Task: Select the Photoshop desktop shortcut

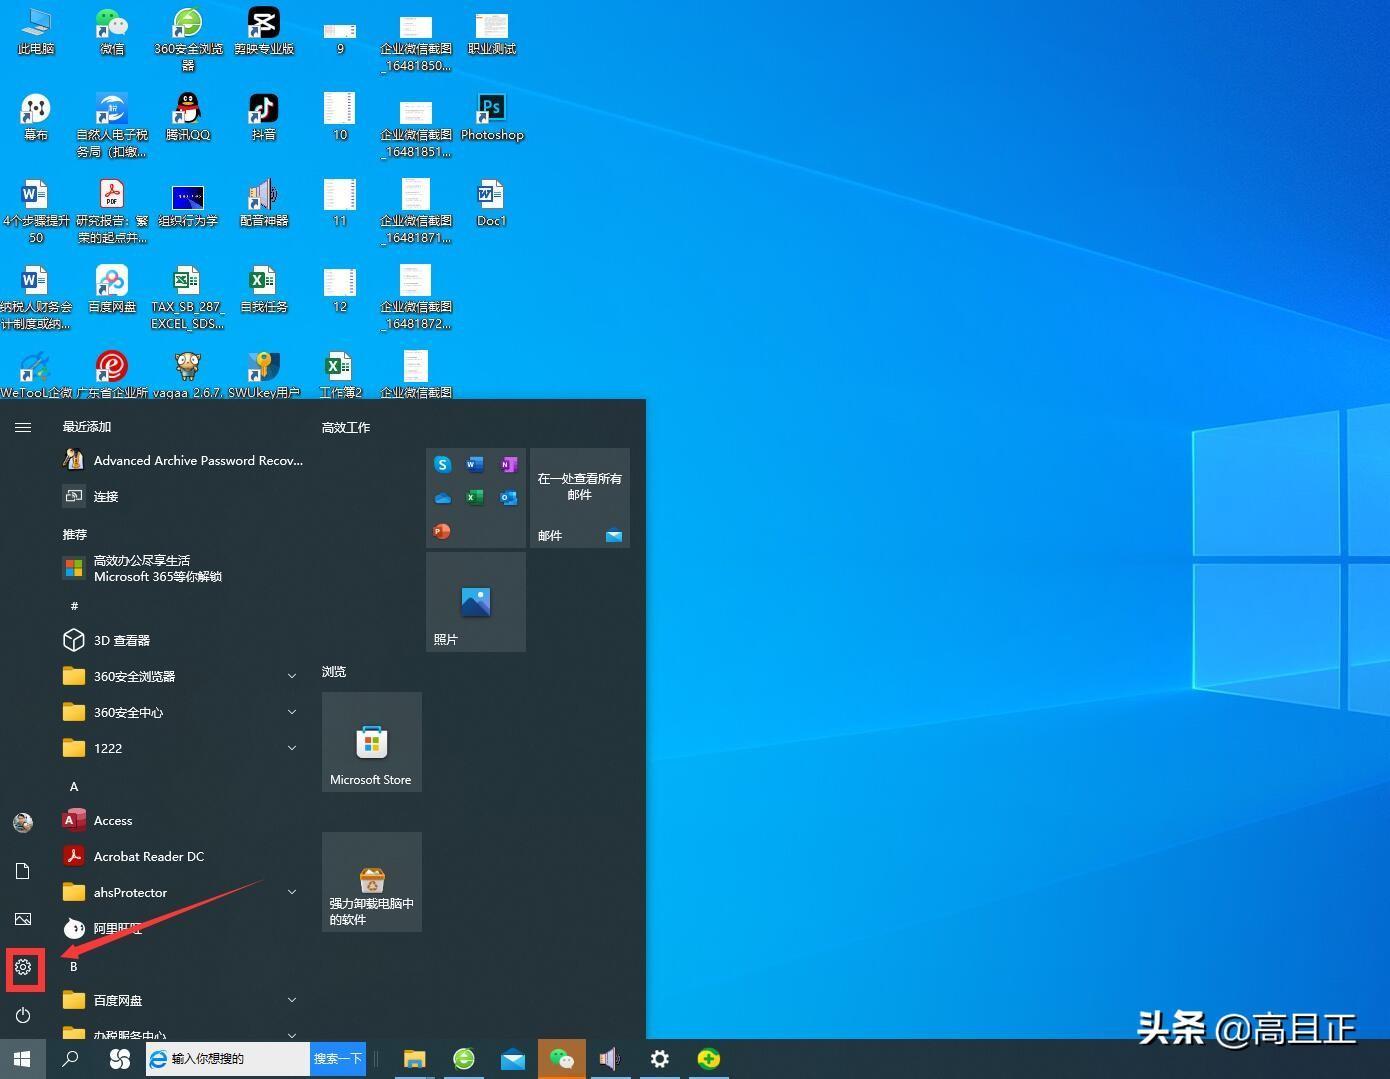Action: point(491,117)
